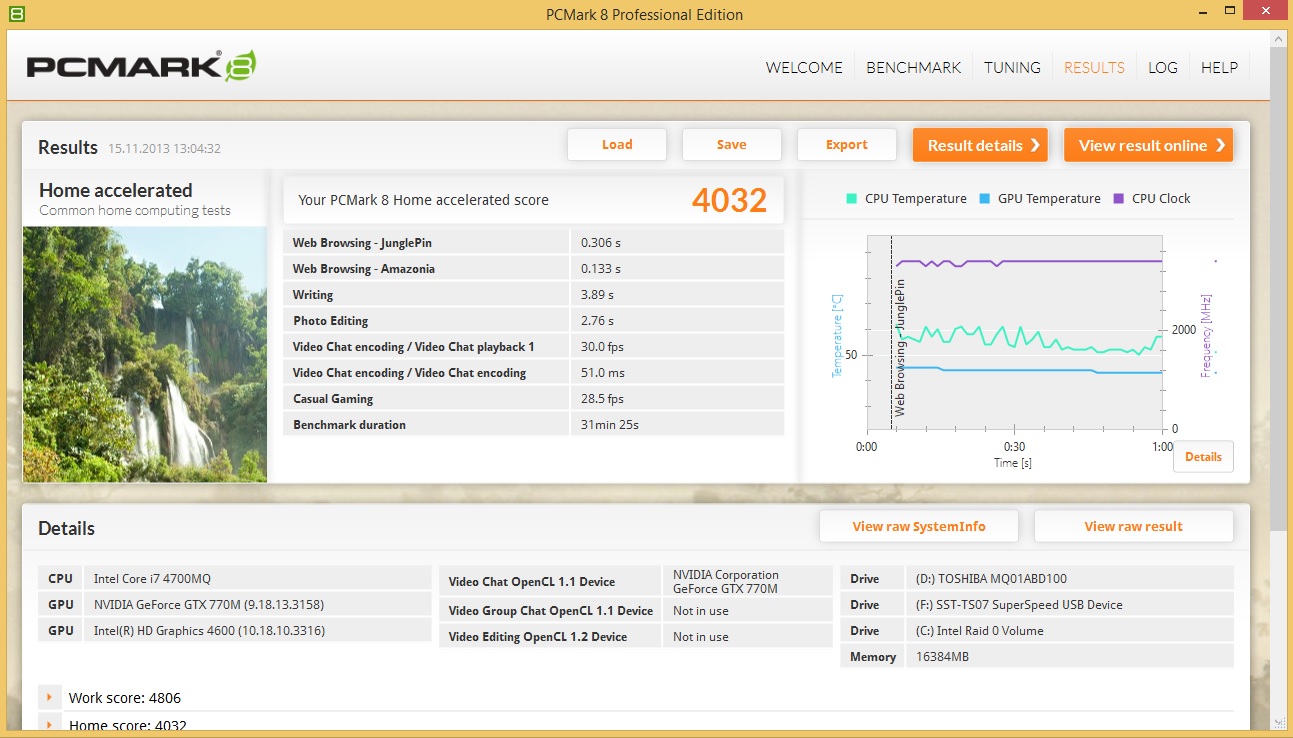Viewport: 1293px width, 738px height.
Task: Select the RESULTS tab
Action: [x=1094, y=68]
